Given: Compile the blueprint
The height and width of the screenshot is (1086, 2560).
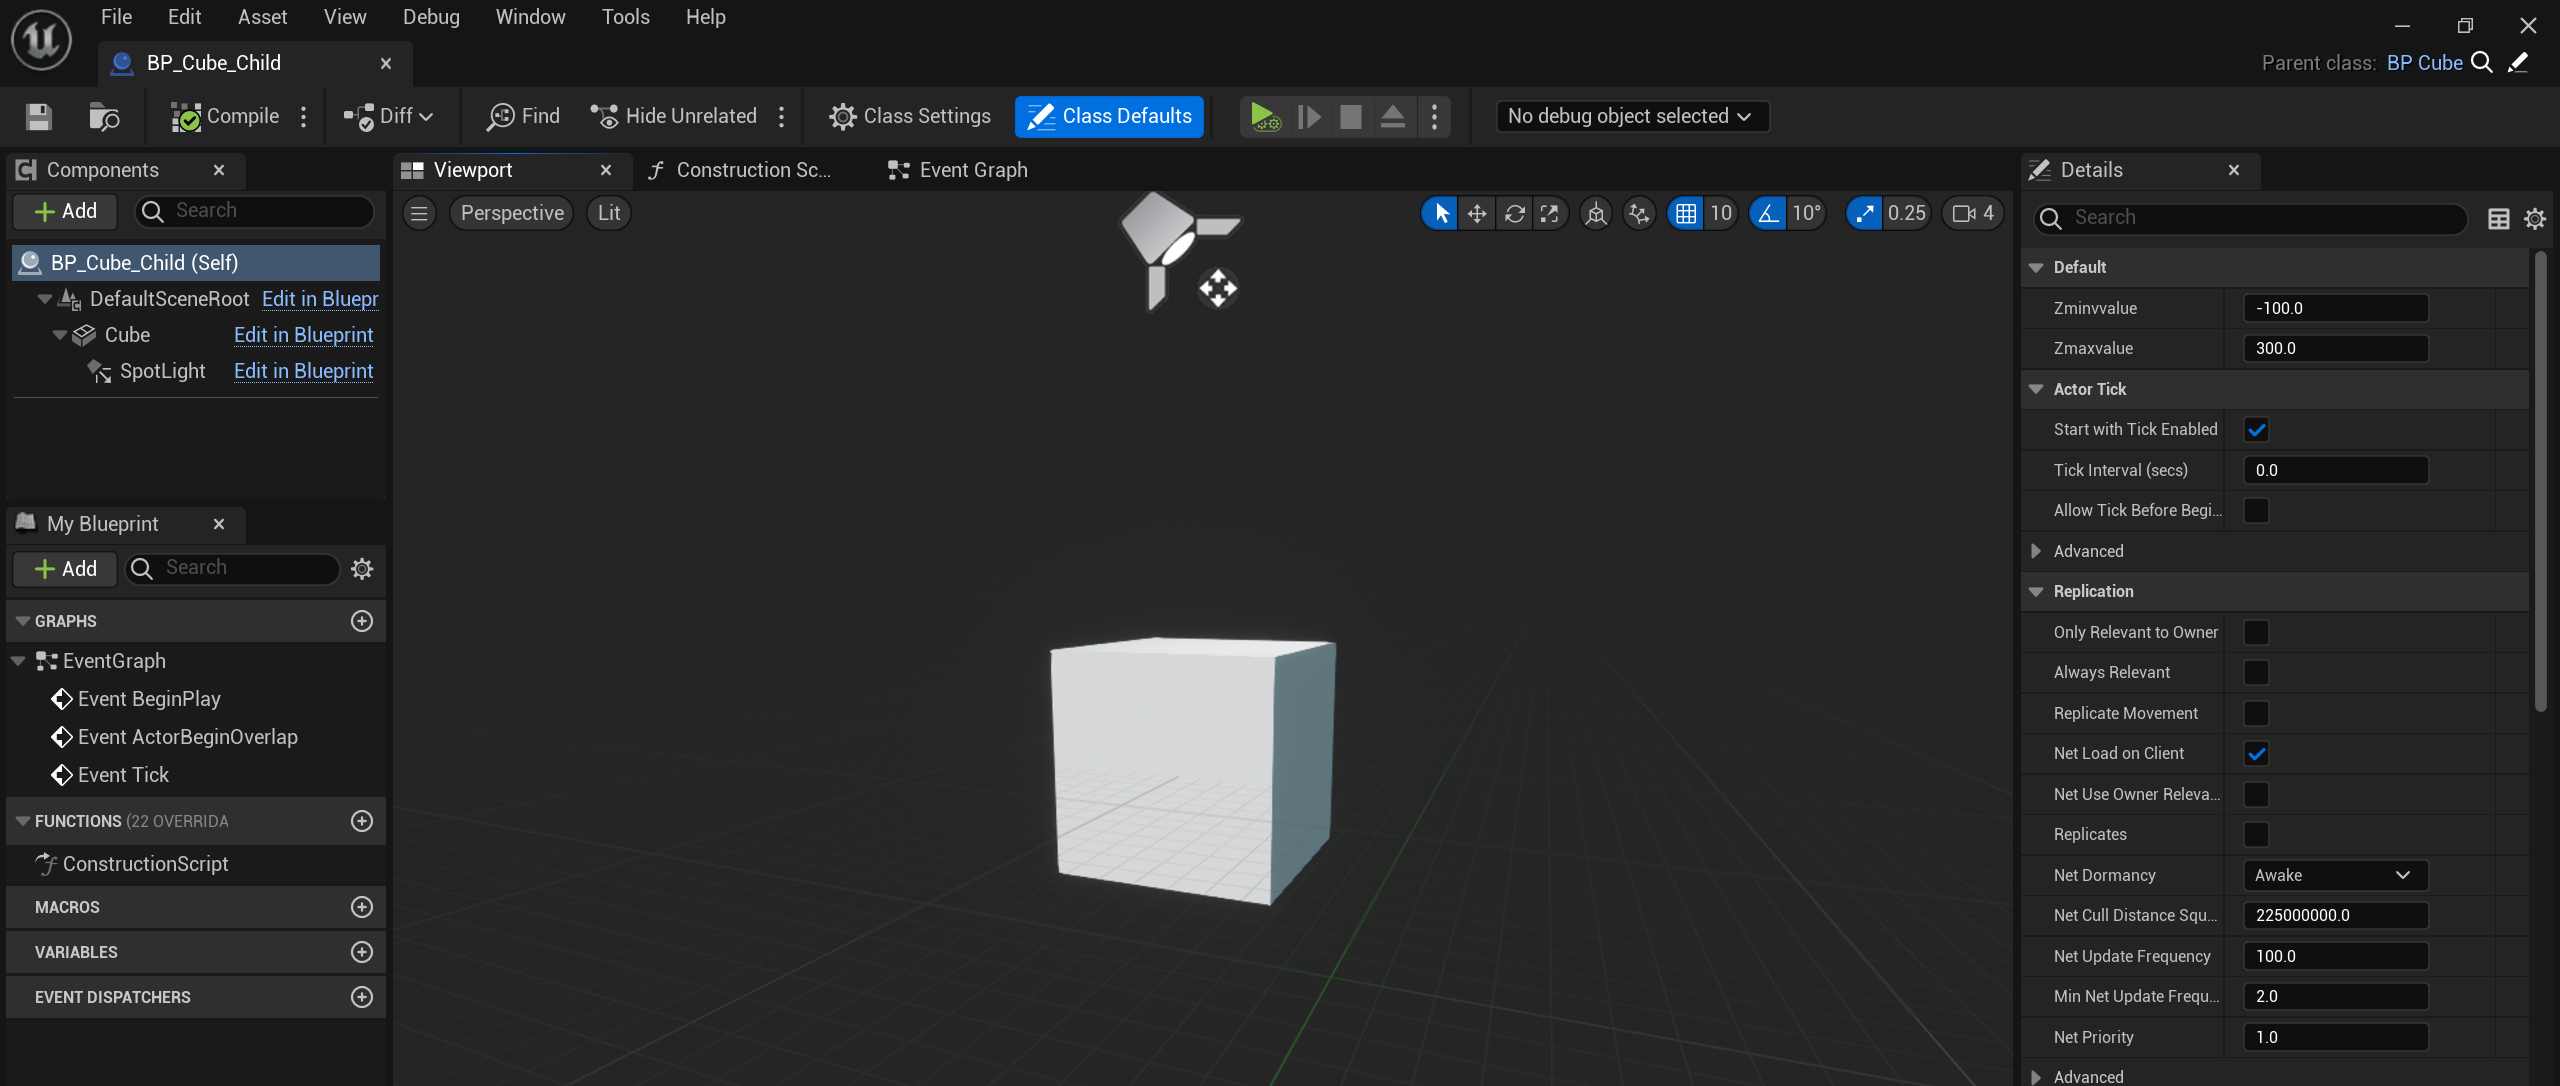Looking at the screenshot, I should 225,117.
